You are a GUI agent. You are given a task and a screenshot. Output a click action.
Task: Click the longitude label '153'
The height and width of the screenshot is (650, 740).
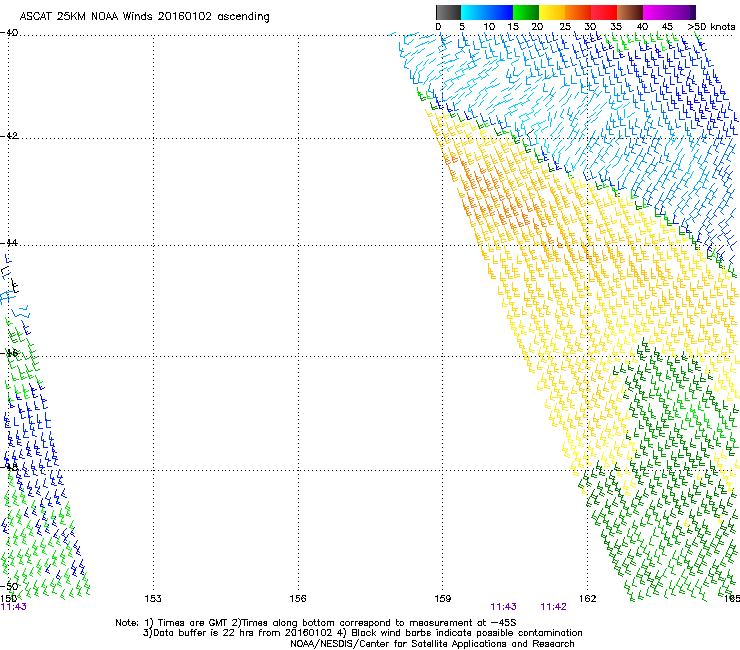click(x=153, y=599)
